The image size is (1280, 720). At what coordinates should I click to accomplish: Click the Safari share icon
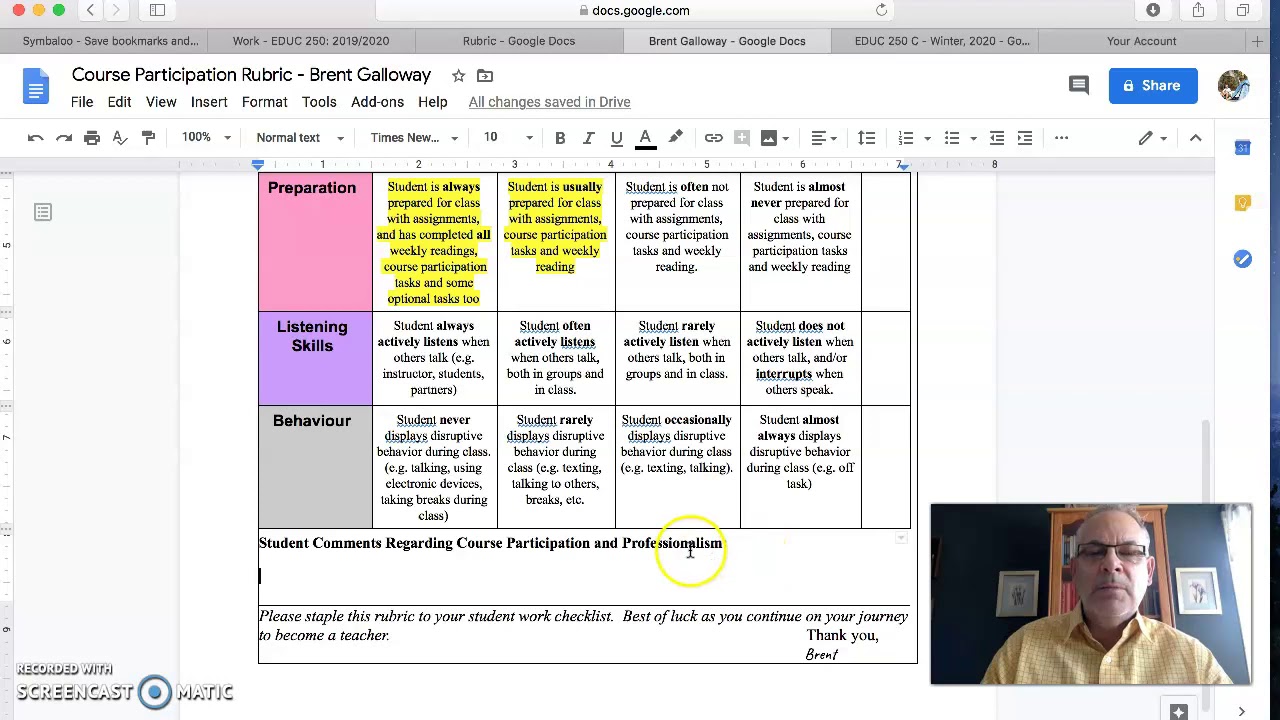click(x=1198, y=10)
